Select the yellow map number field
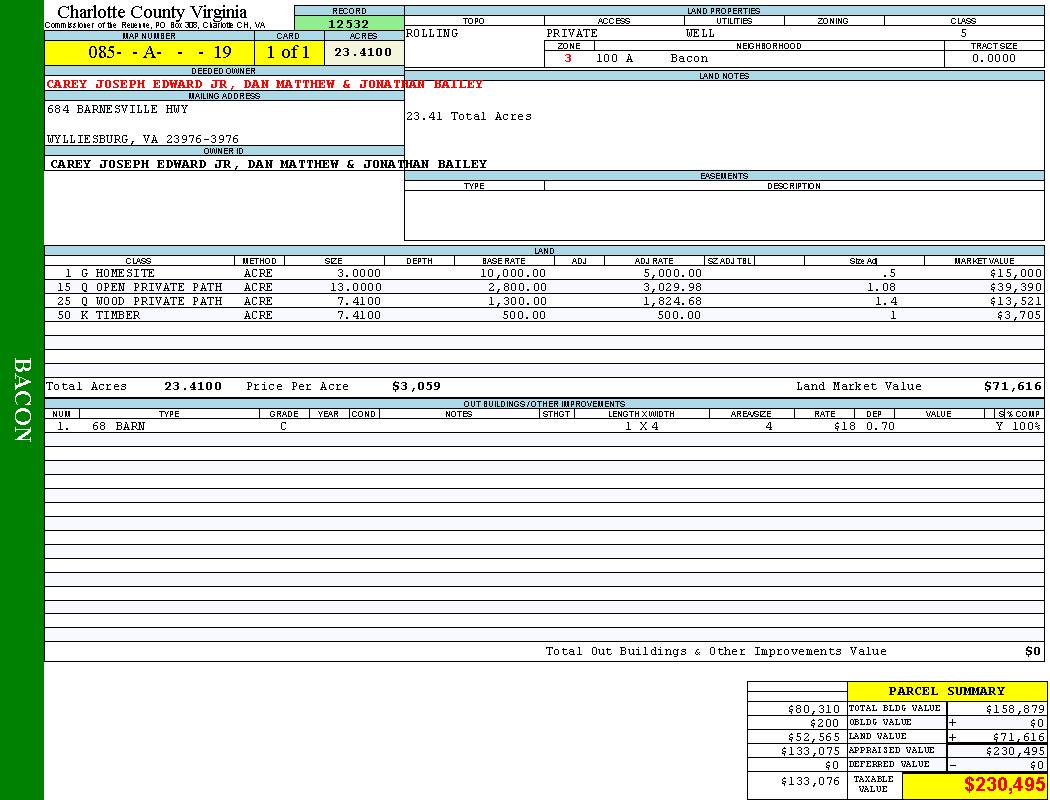This screenshot has width=1050, height=800. pyautogui.click(x=149, y=53)
